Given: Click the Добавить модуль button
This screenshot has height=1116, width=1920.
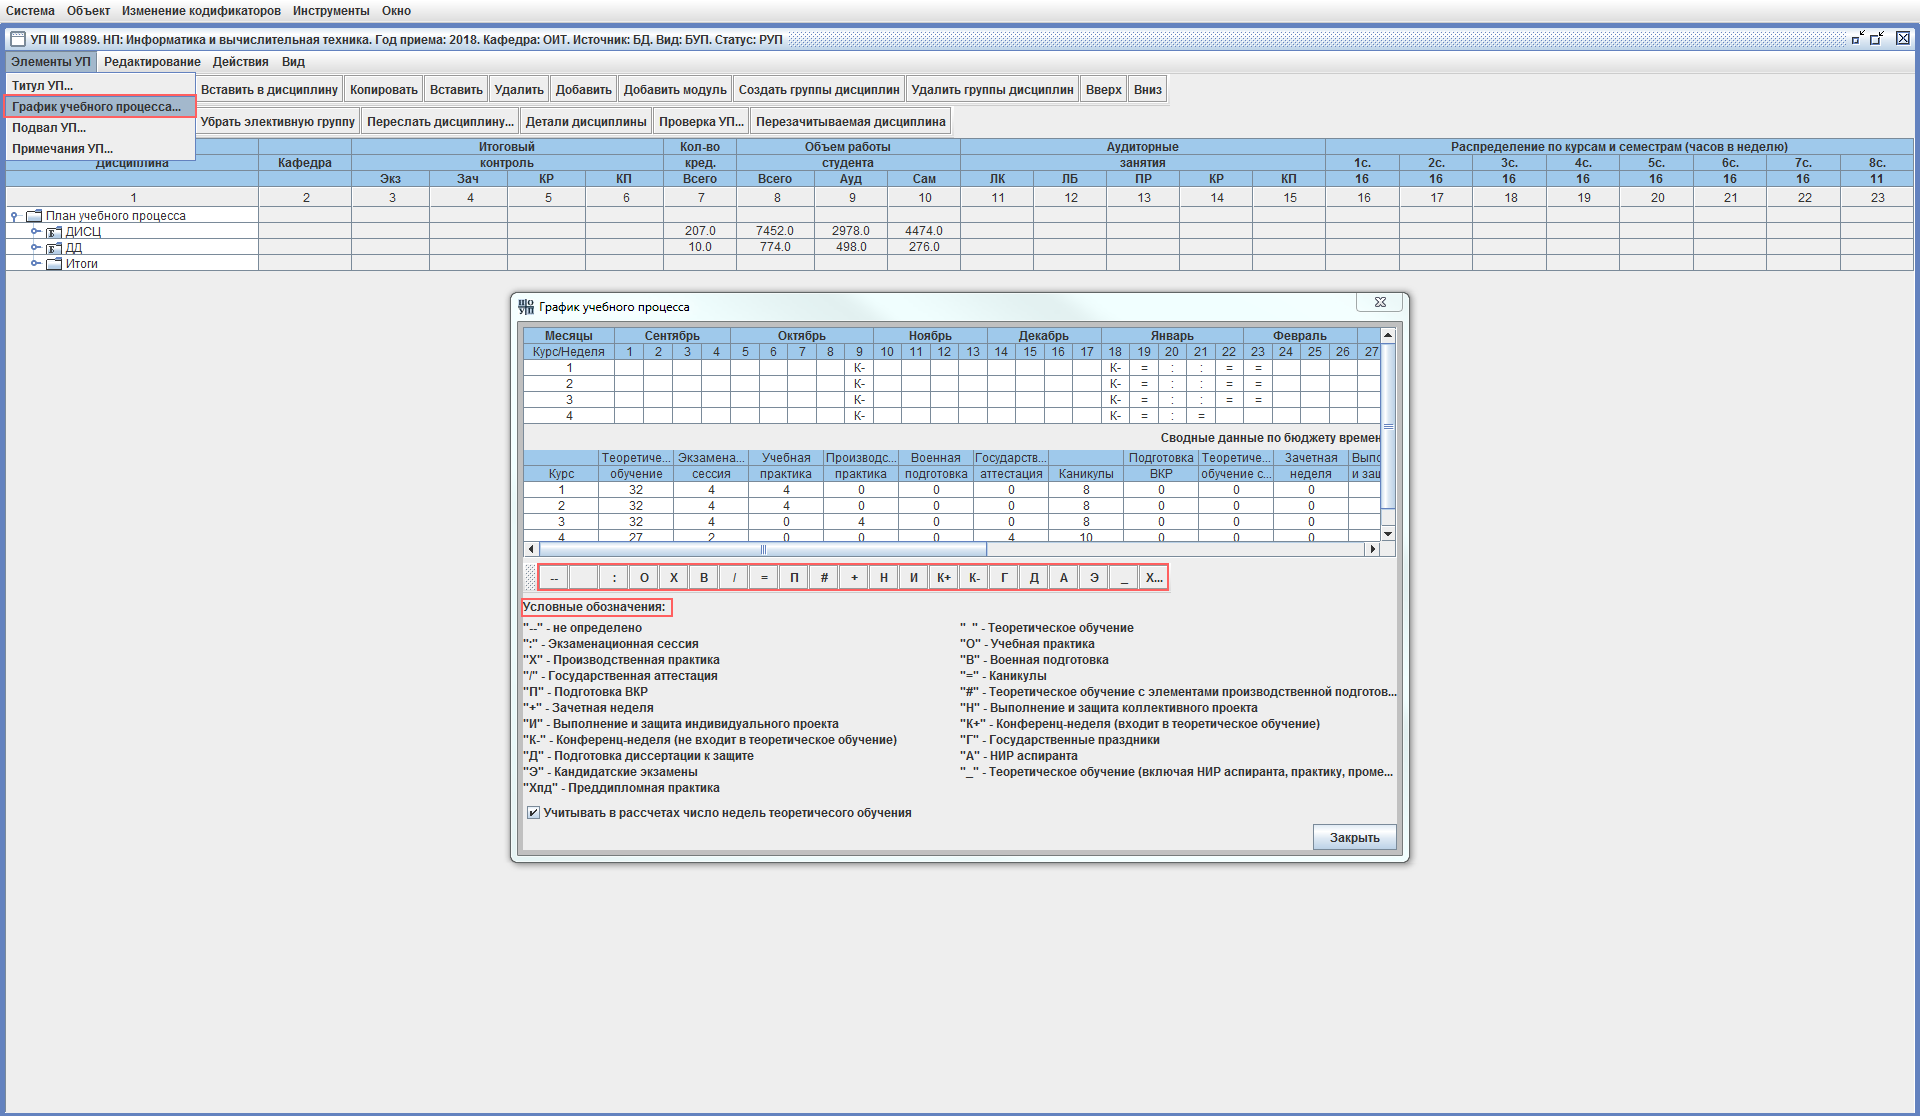Looking at the screenshot, I should click(675, 90).
